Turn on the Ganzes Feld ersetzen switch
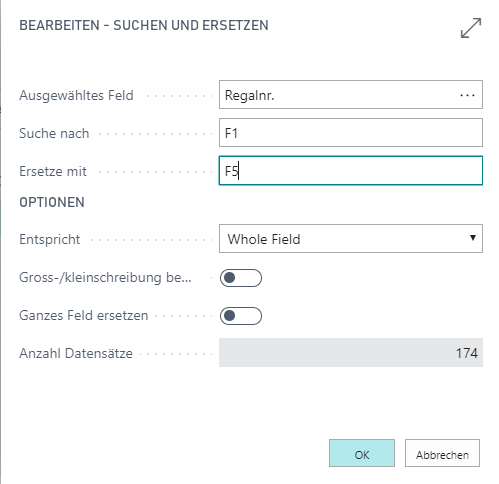 point(241,316)
